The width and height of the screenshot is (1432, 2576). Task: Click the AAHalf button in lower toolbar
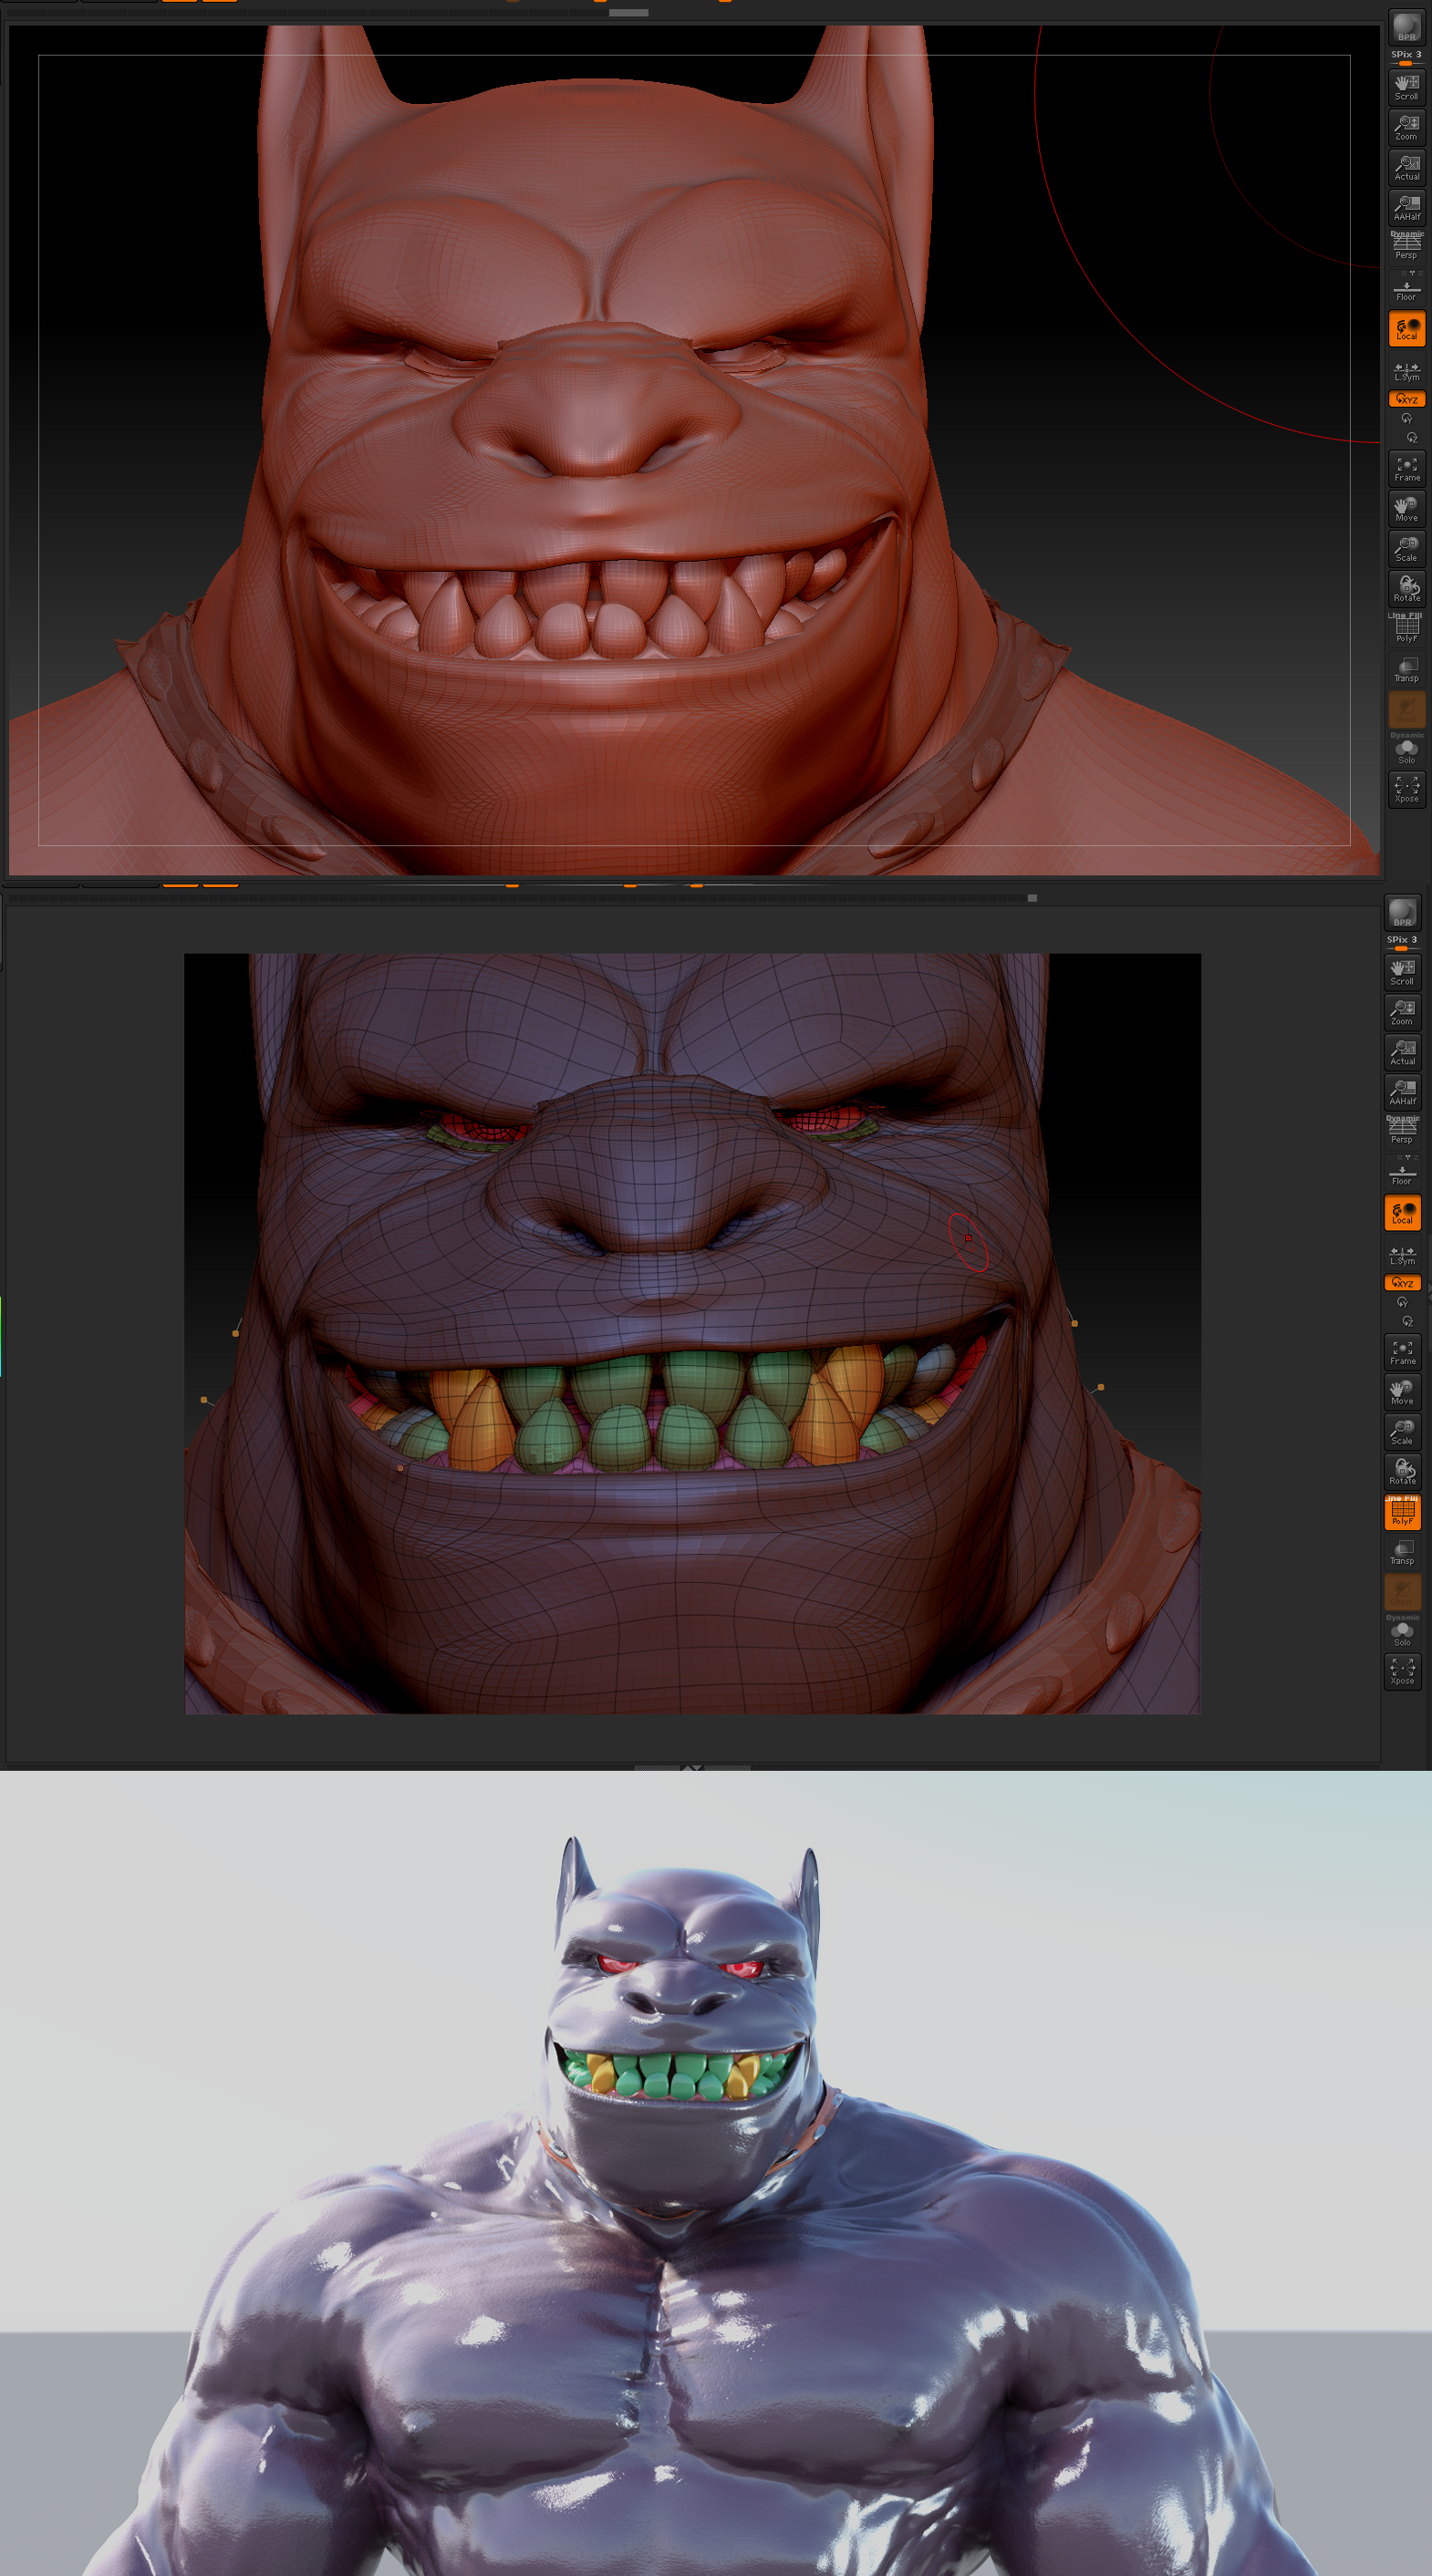(1402, 1092)
